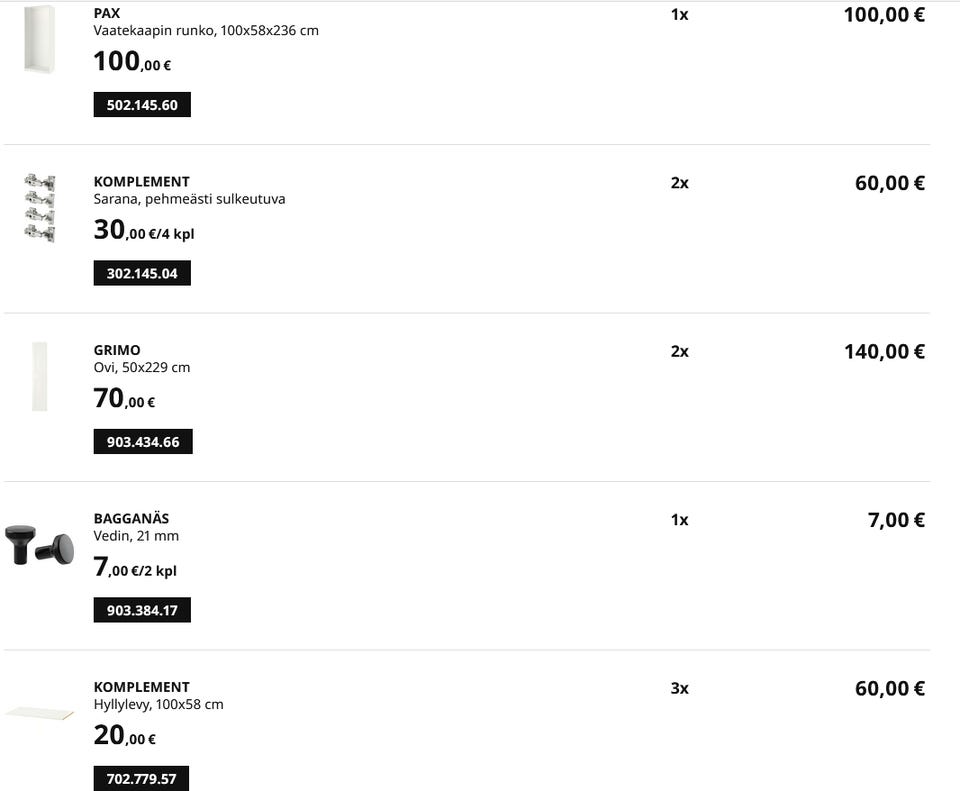Open the GRIMO door product image

tap(40, 377)
